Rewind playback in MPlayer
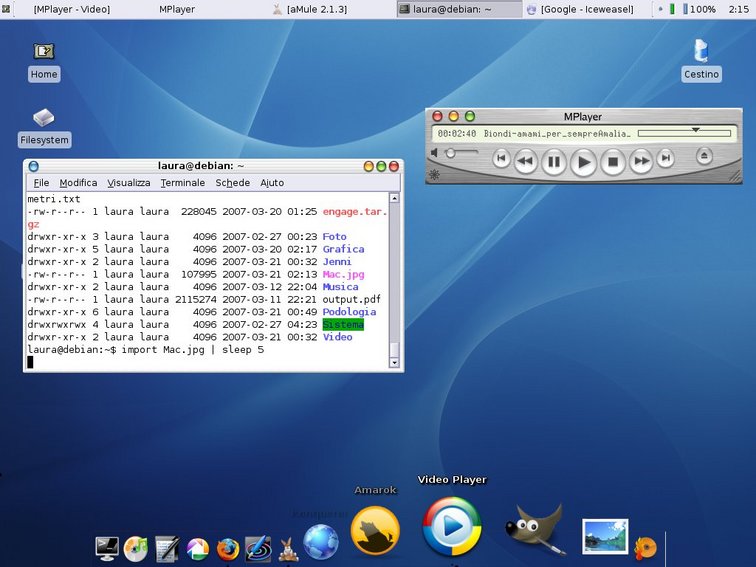756x567 pixels. [525, 162]
